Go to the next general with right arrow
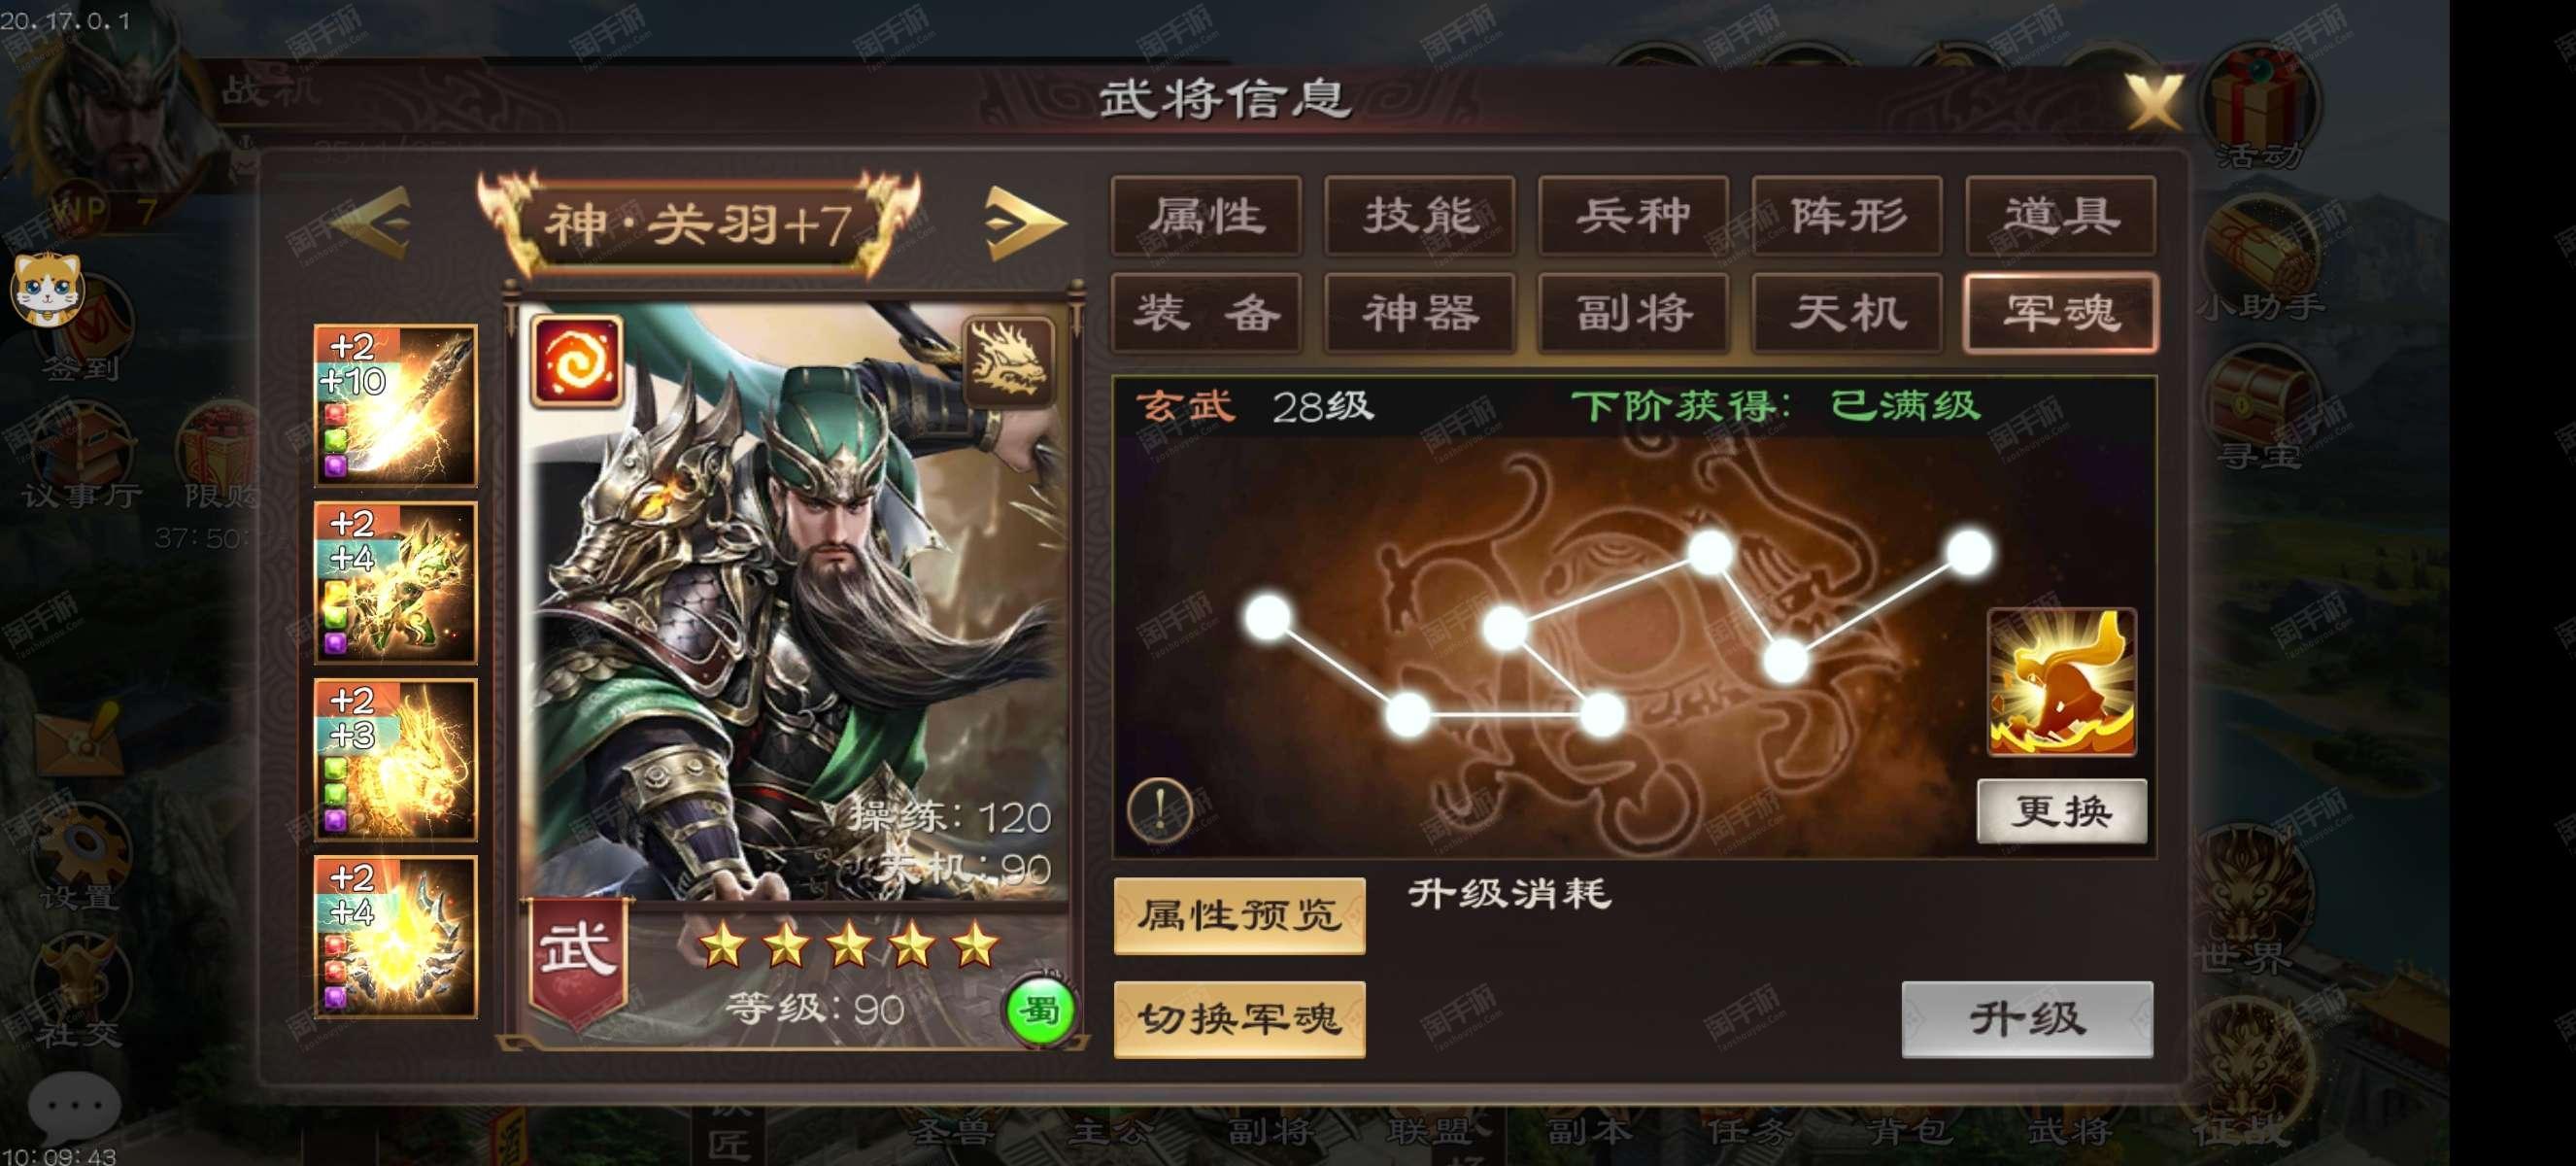2576x1166 pixels. tap(1022, 222)
